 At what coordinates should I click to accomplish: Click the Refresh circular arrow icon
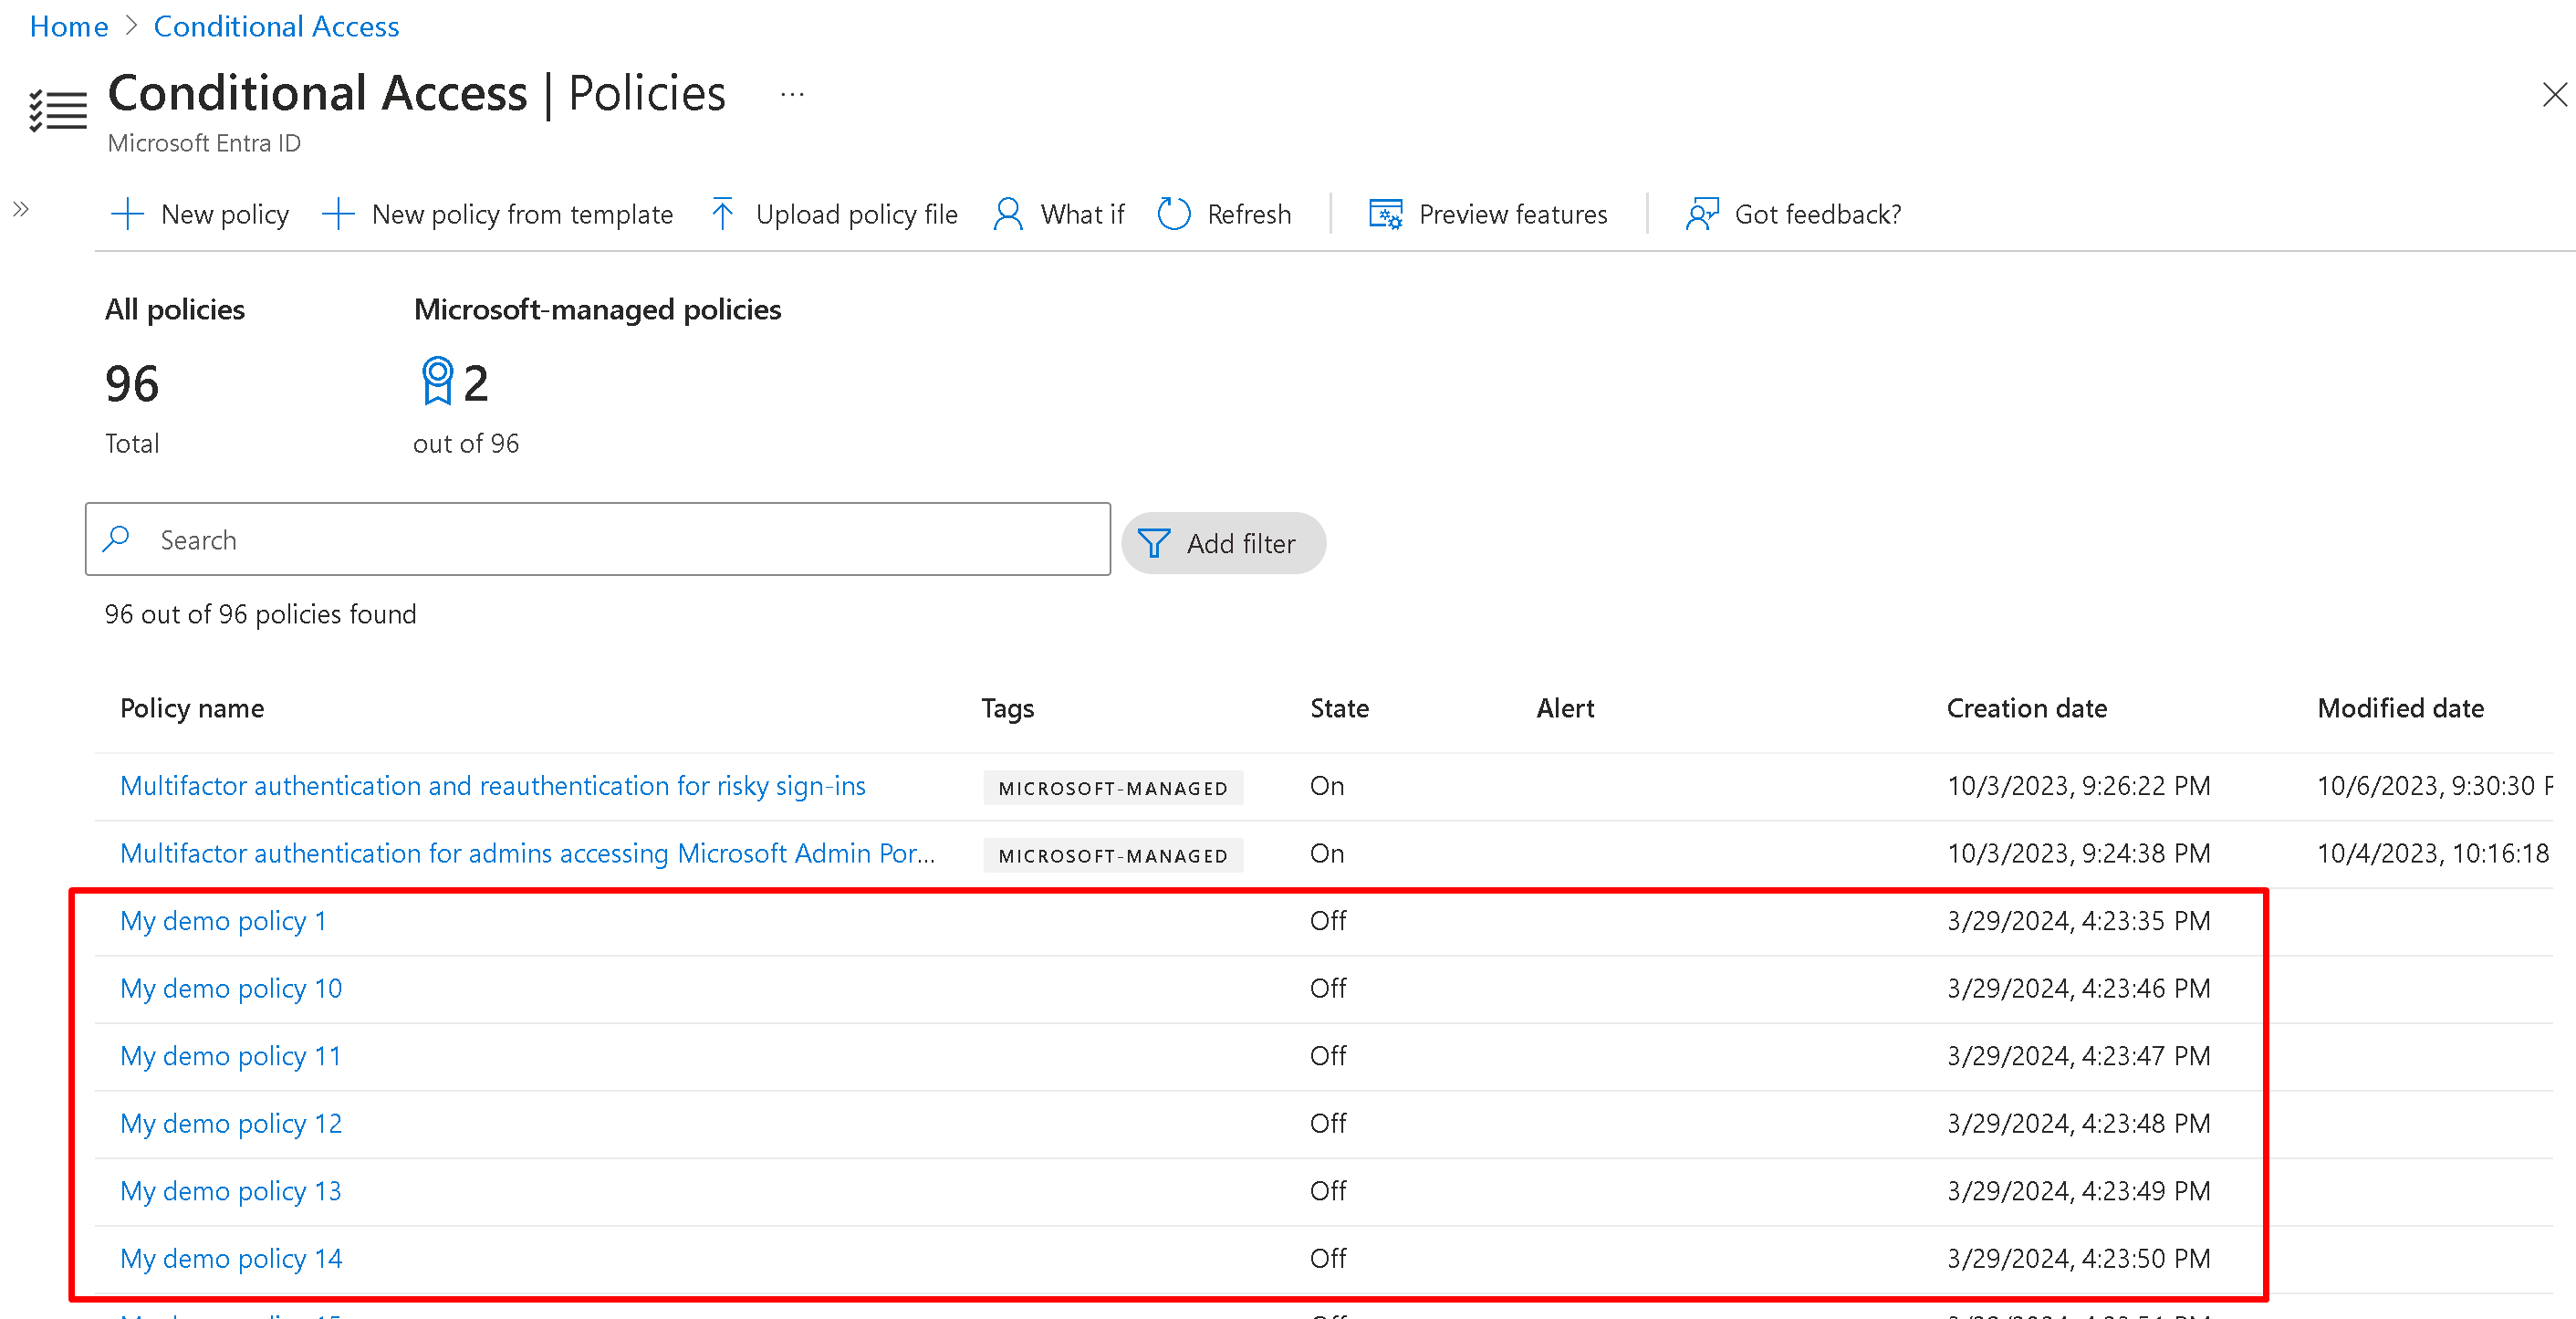[x=1173, y=214]
